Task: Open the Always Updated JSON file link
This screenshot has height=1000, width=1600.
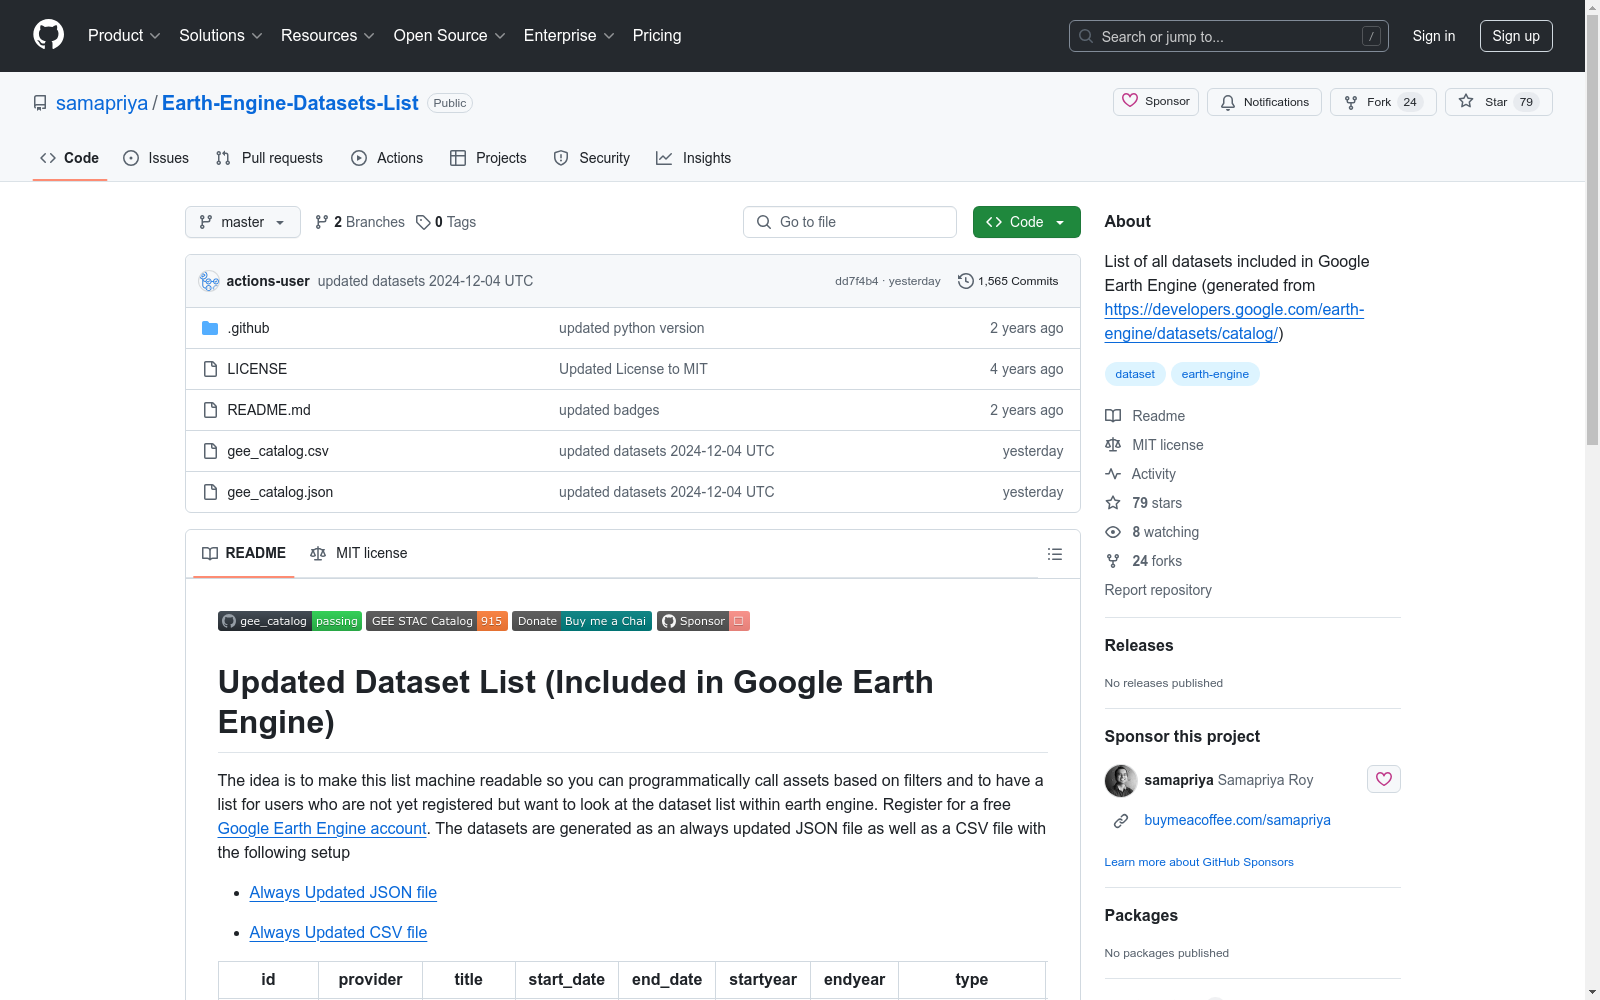Action: tap(343, 892)
